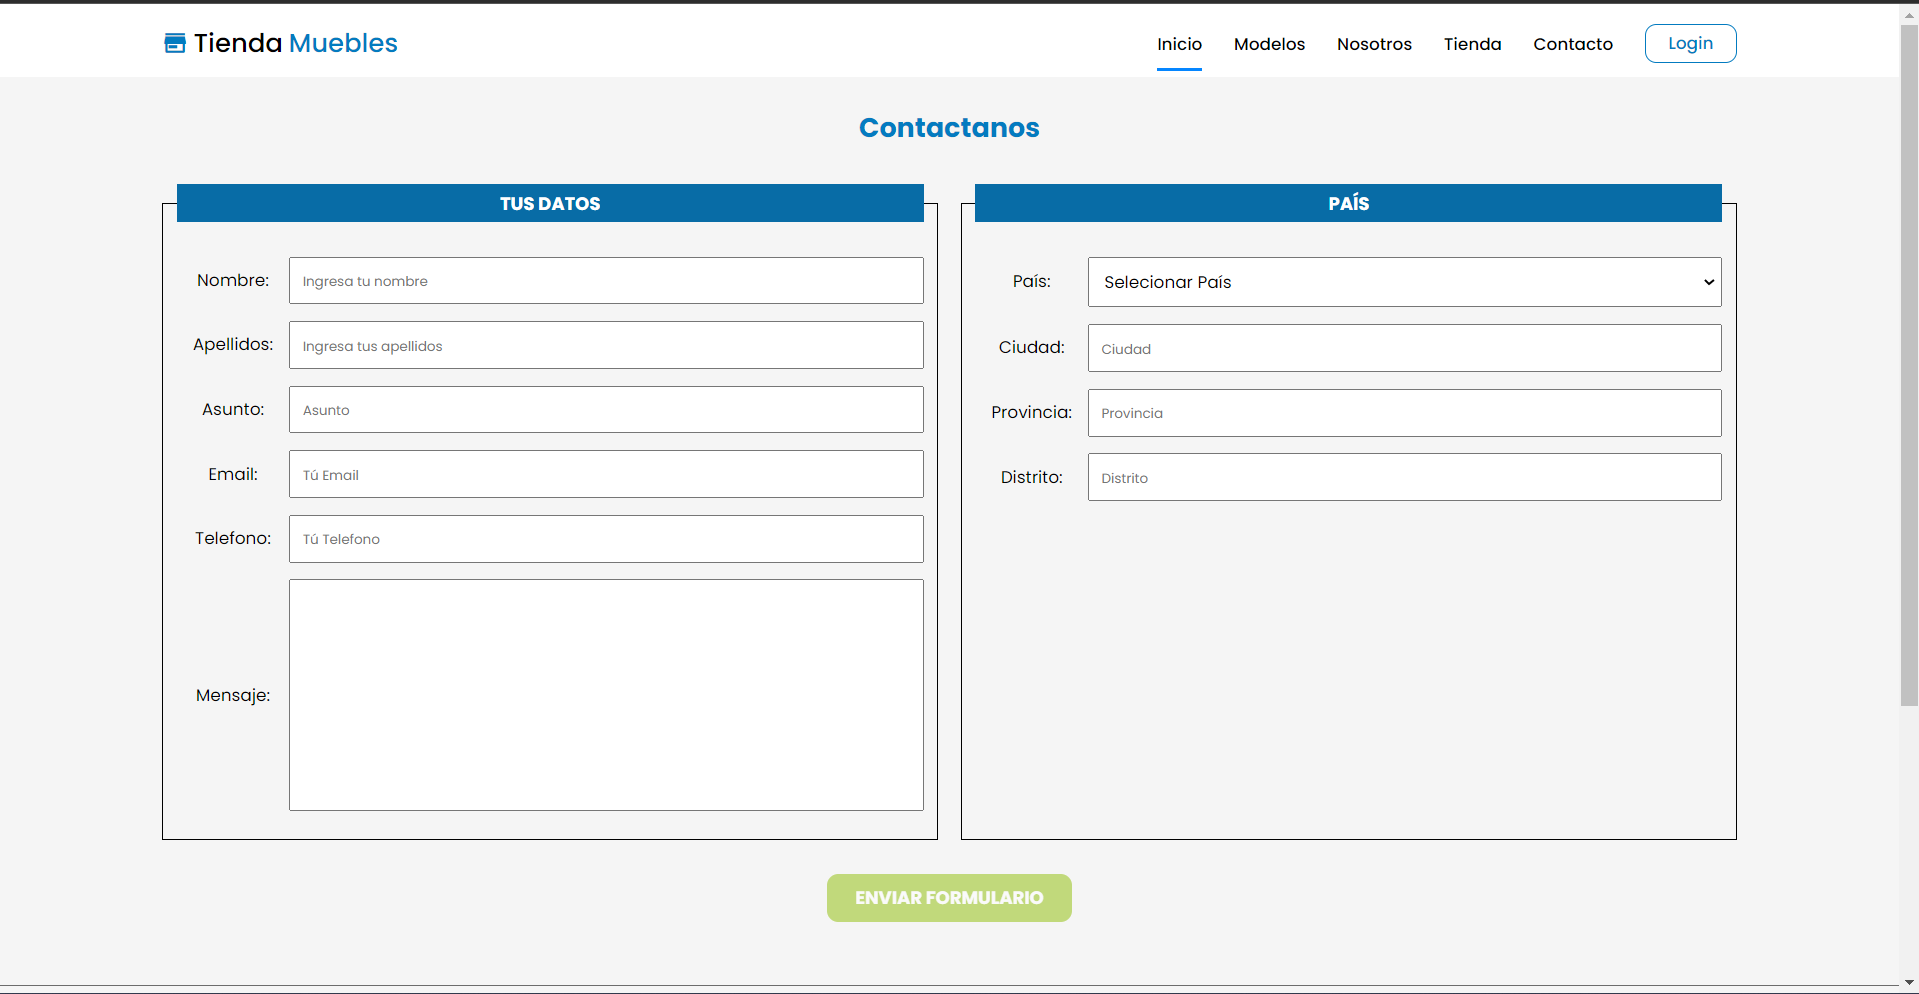Click the Provincia: label

[x=1031, y=412]
